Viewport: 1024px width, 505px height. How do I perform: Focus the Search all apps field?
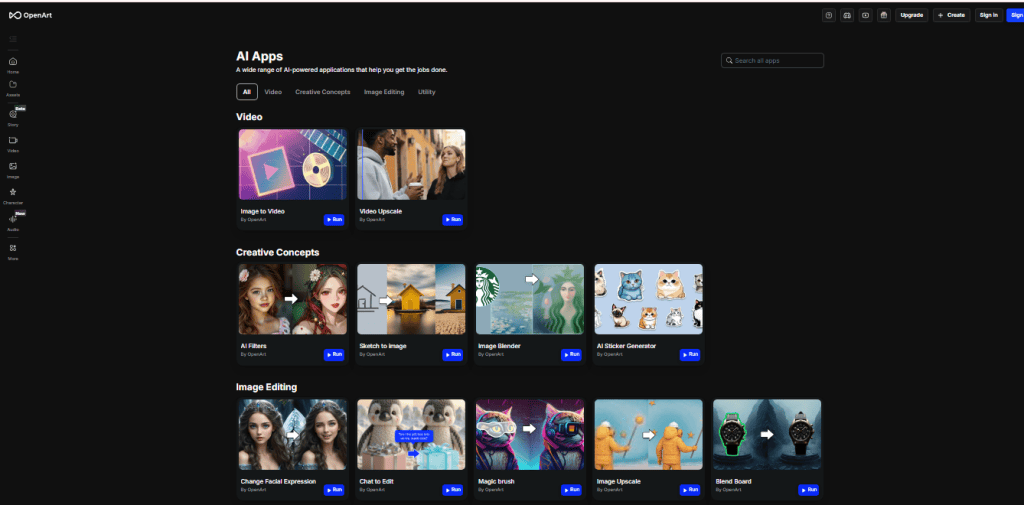click(x=773, y=61)
